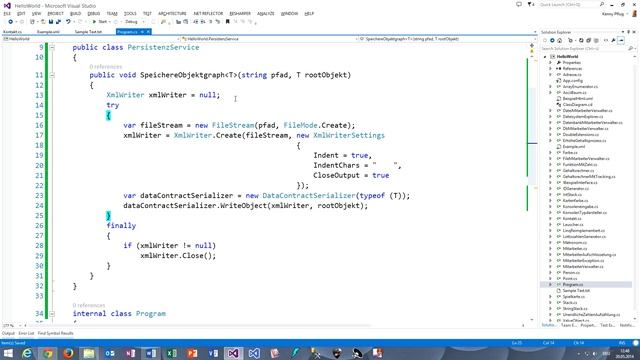Click the Home icon in Solution Explorer

click(x=560, y=40)
